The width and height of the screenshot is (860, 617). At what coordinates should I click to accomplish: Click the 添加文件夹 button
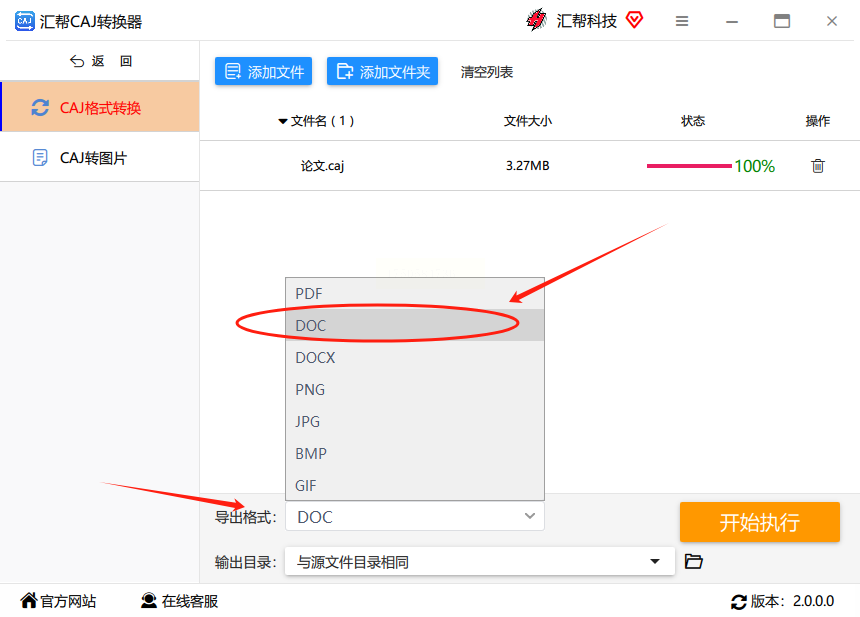pos(382,71)
